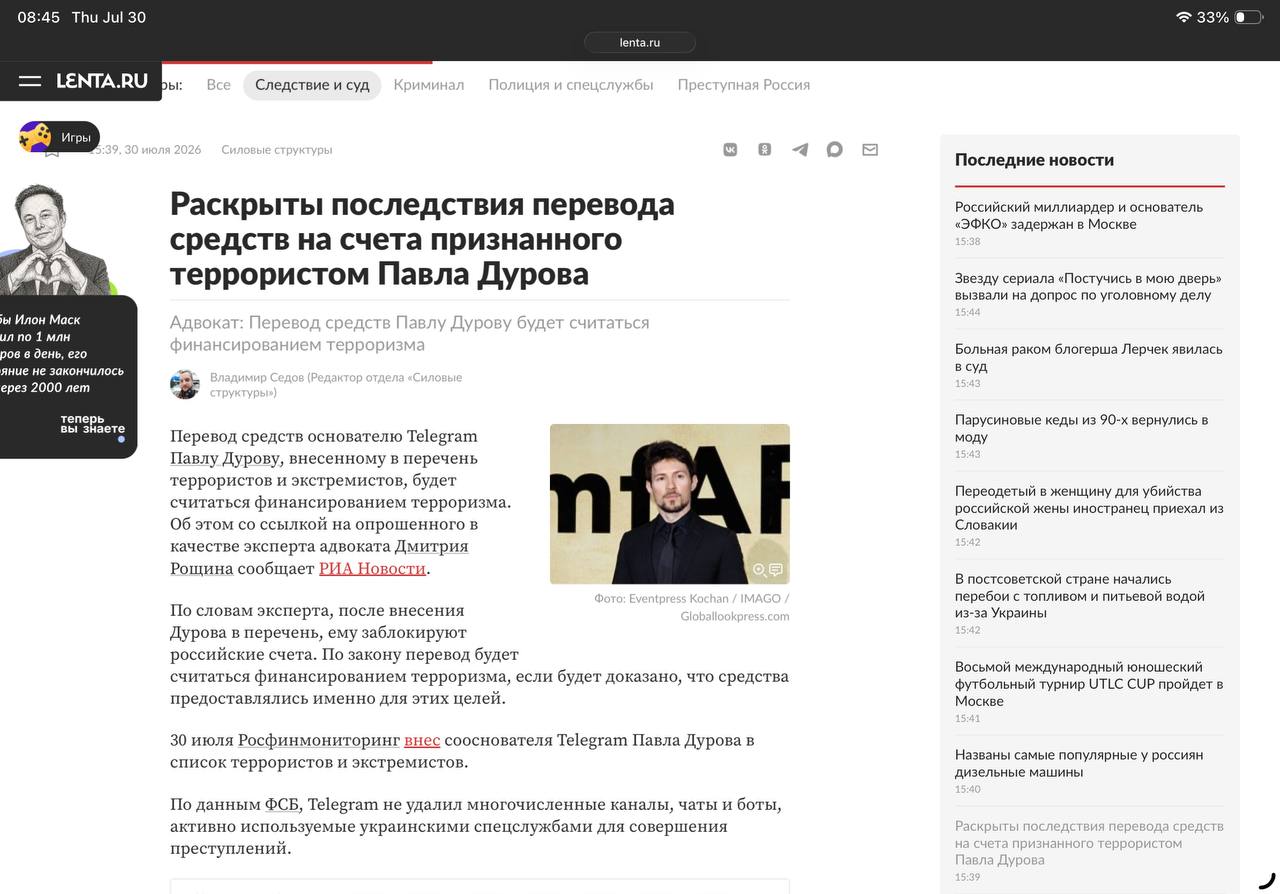This screenshot has height=894, width=1280.
Task: Open news about fuel and water shortages
Action: point(1080,596)
